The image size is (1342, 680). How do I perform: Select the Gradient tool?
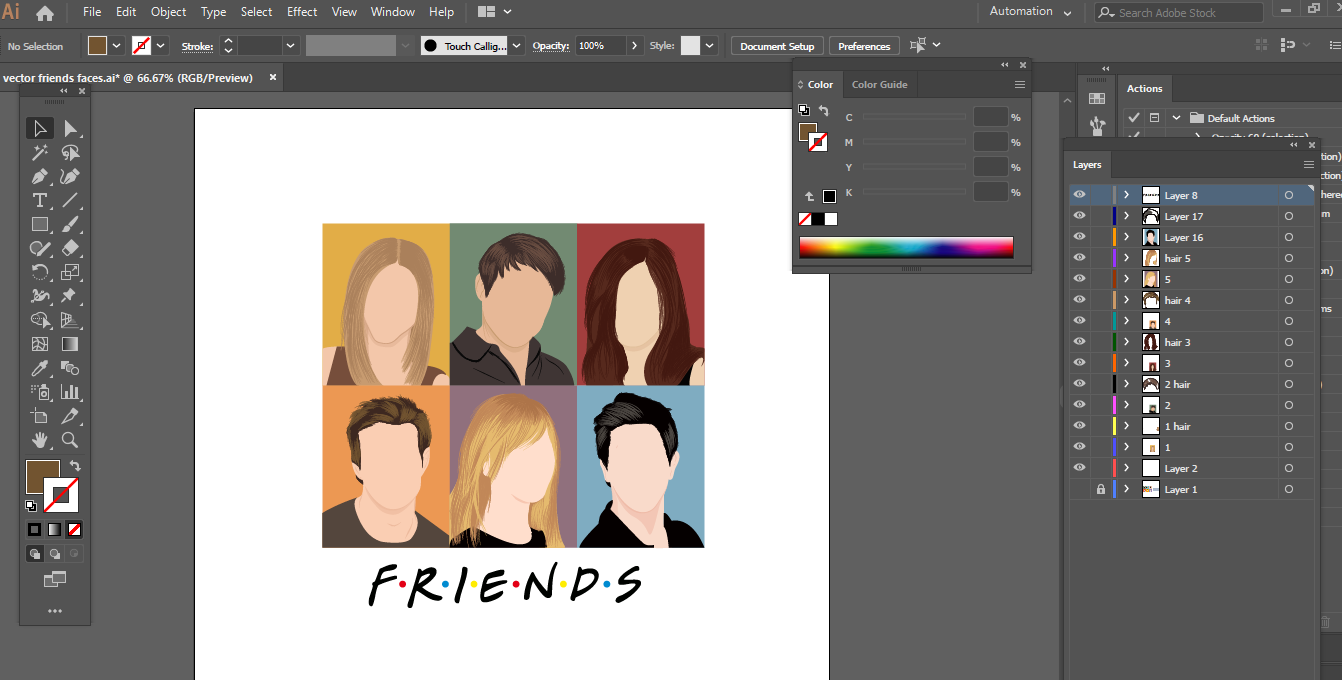tap(70, 344)
